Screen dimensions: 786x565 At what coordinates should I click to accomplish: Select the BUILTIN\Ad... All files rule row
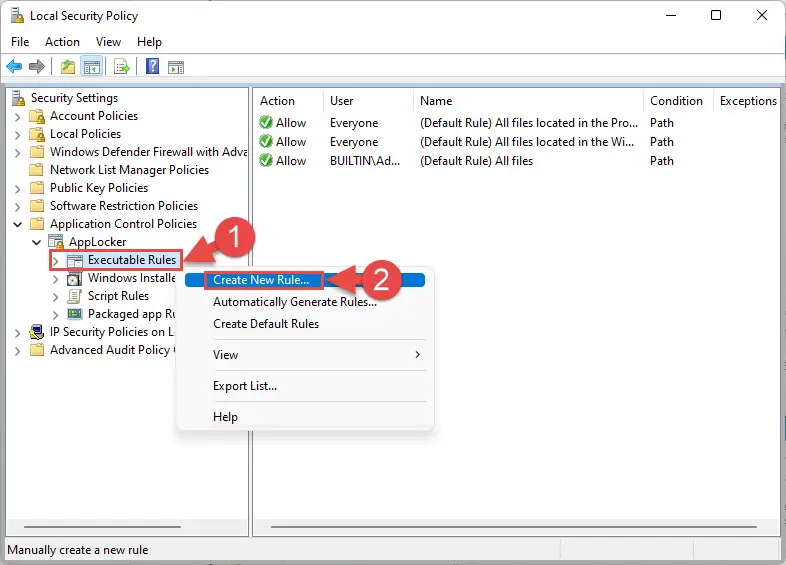tap(517, 161)
